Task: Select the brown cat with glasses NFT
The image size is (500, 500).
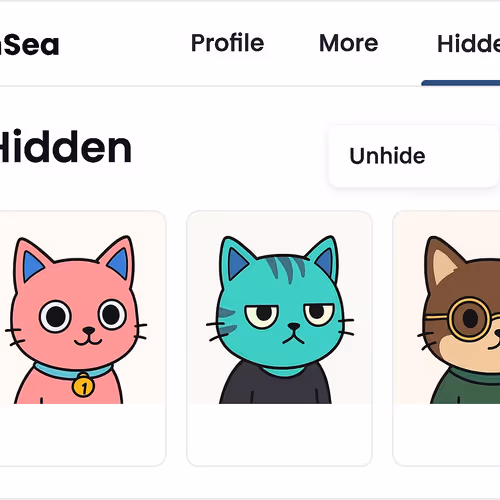Action: 447,307
